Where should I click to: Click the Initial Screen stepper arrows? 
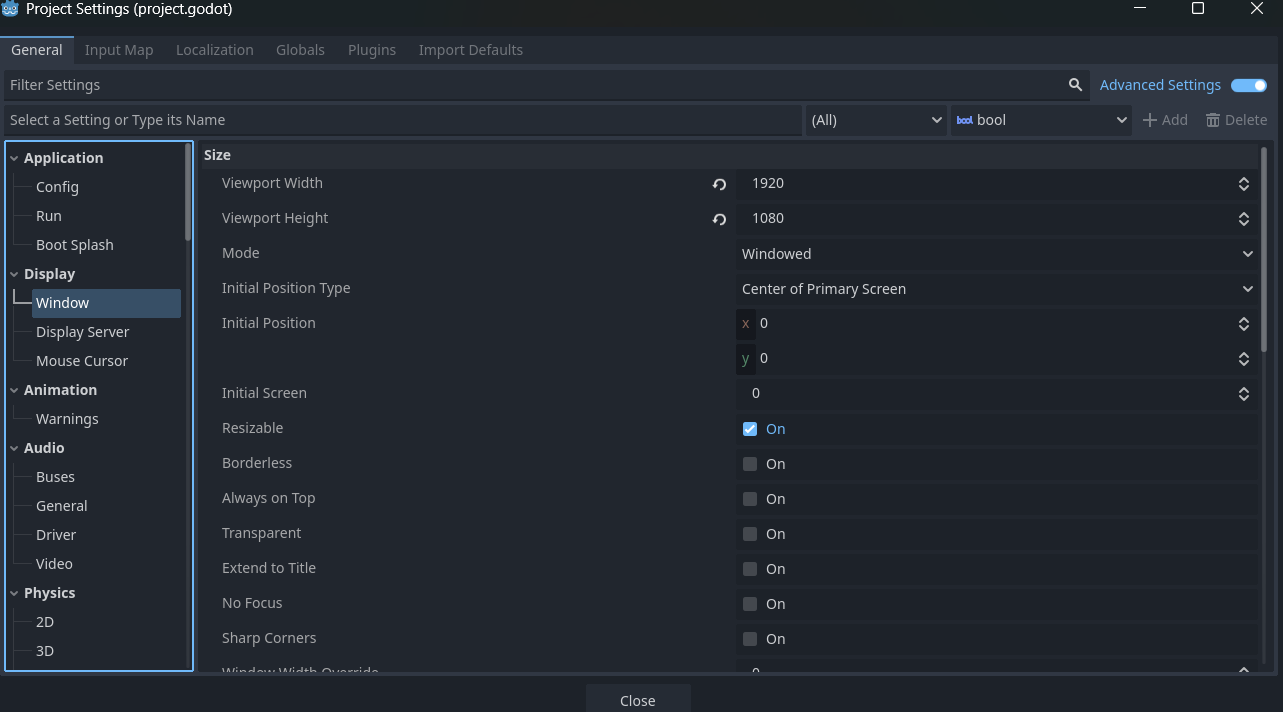point(1243,394)
